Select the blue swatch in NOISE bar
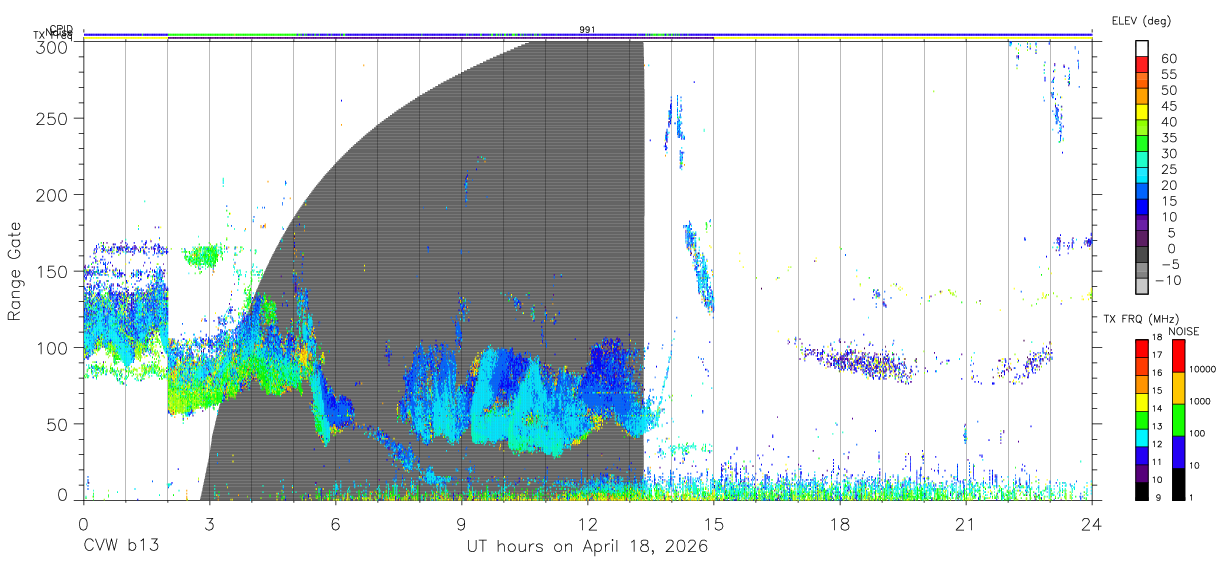Screen dimensions: 1228x567 coord(1178,451)
